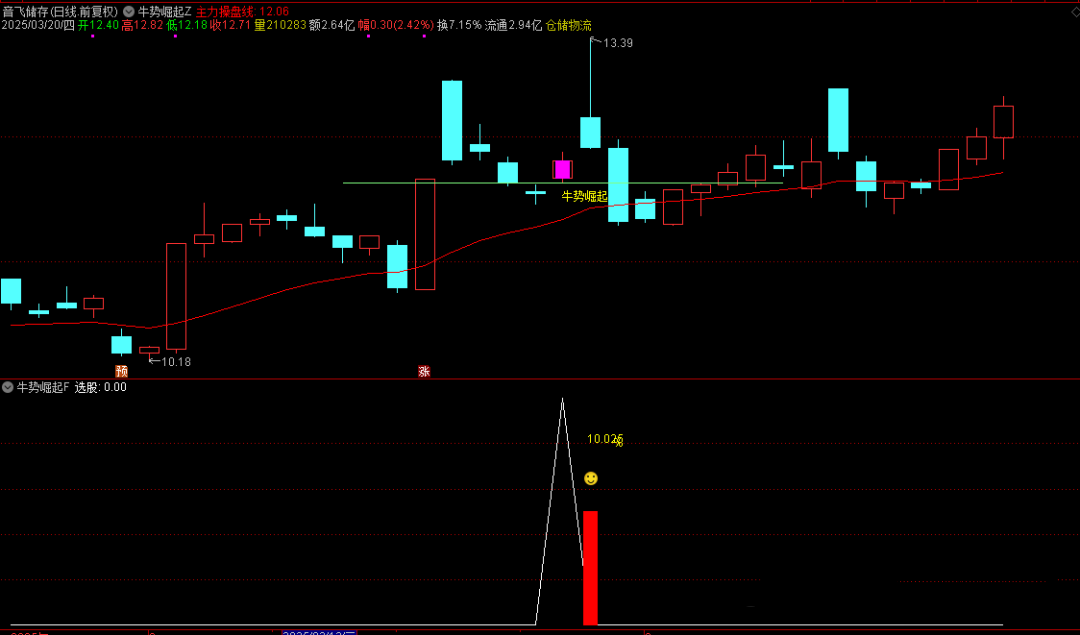Click the yellow smiley face signal icon
1080x635 pixels.
(591, 479)
